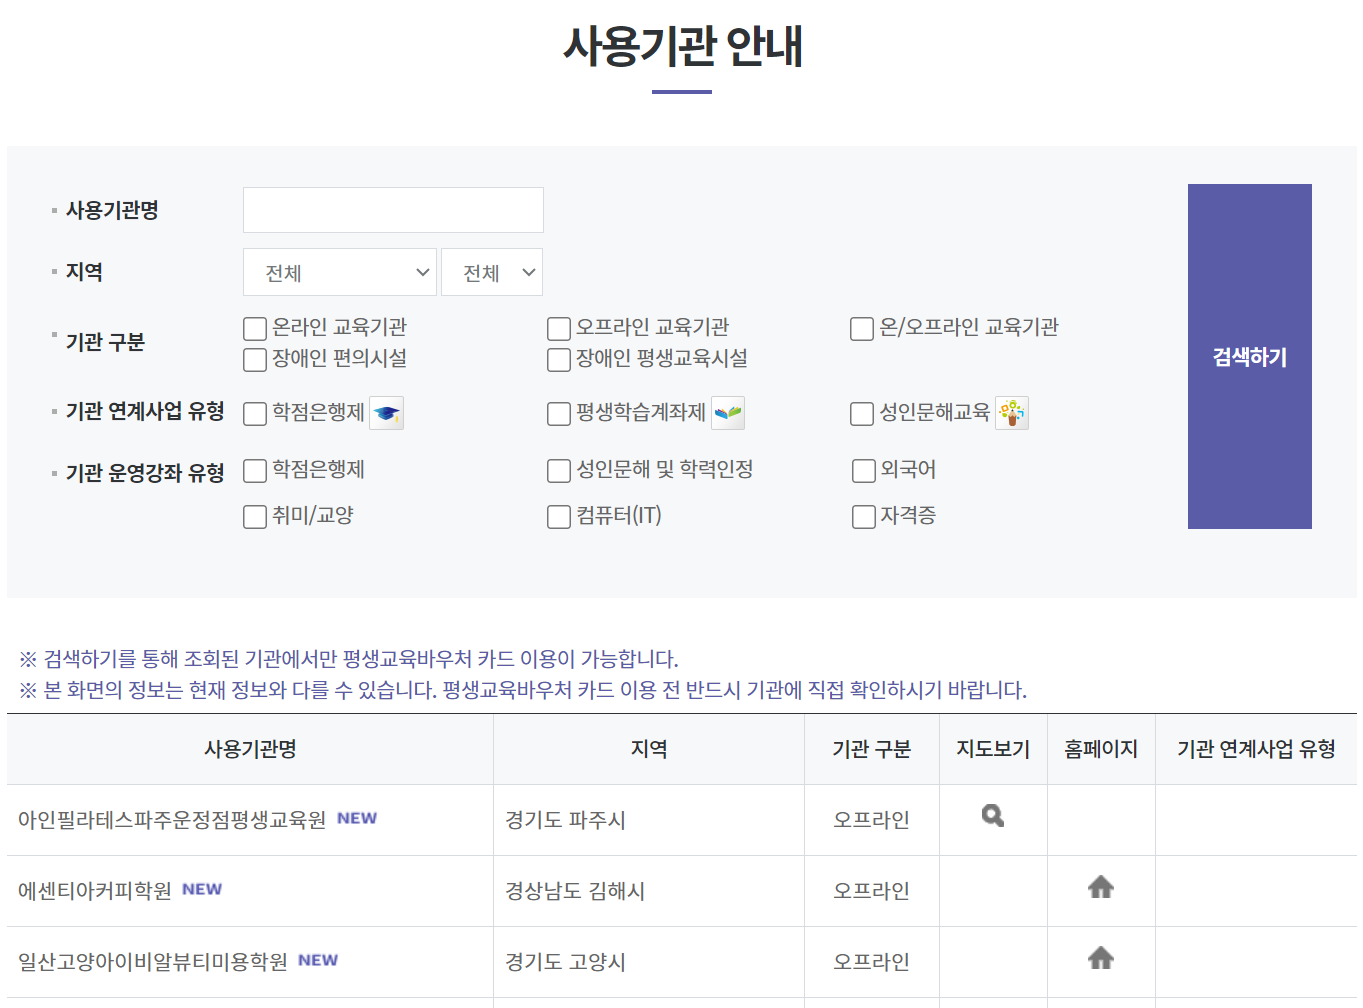Click the 홈페이지 column header

coord(1101,749)
